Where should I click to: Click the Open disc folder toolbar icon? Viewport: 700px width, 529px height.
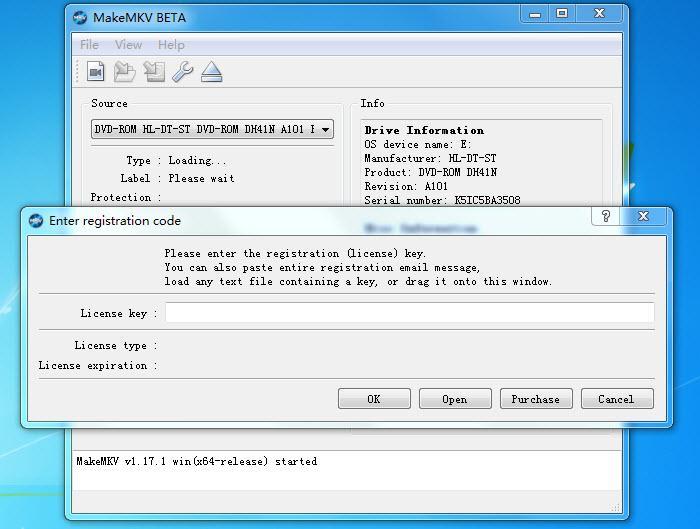click(125, 71)
